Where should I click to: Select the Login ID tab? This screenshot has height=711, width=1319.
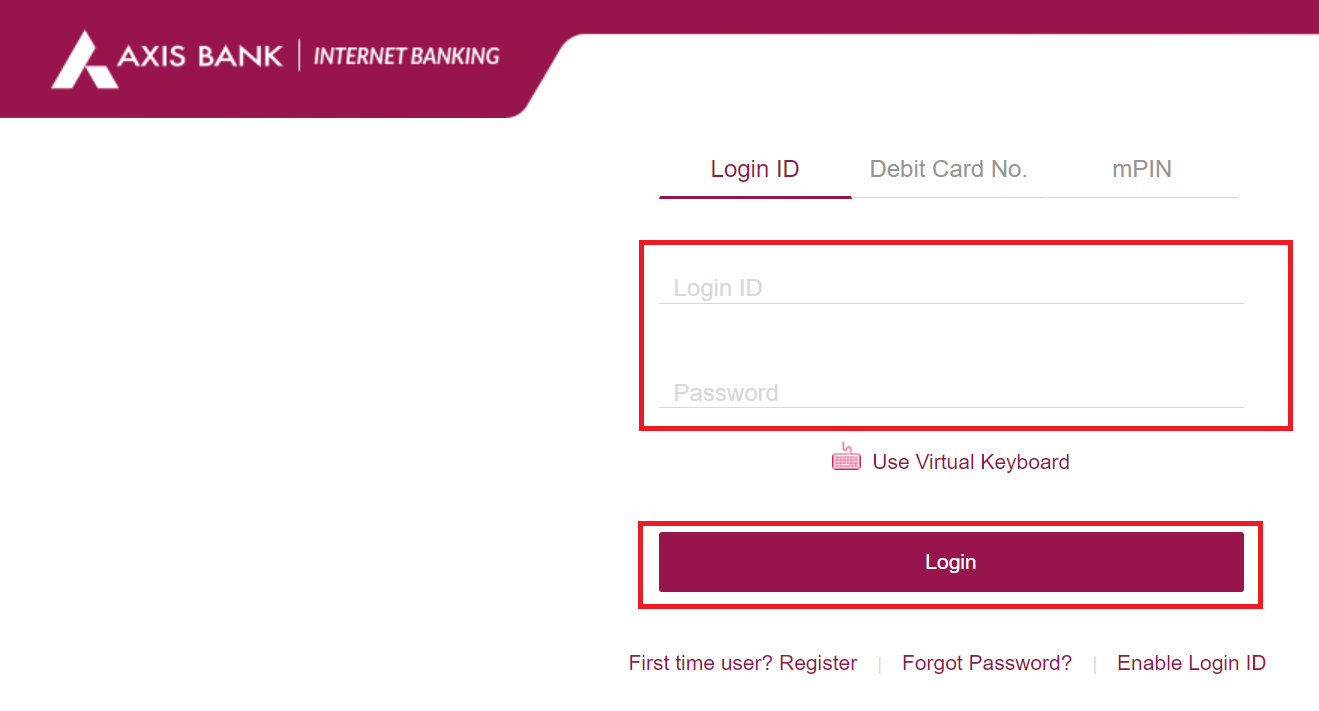(x=754, y=168)
